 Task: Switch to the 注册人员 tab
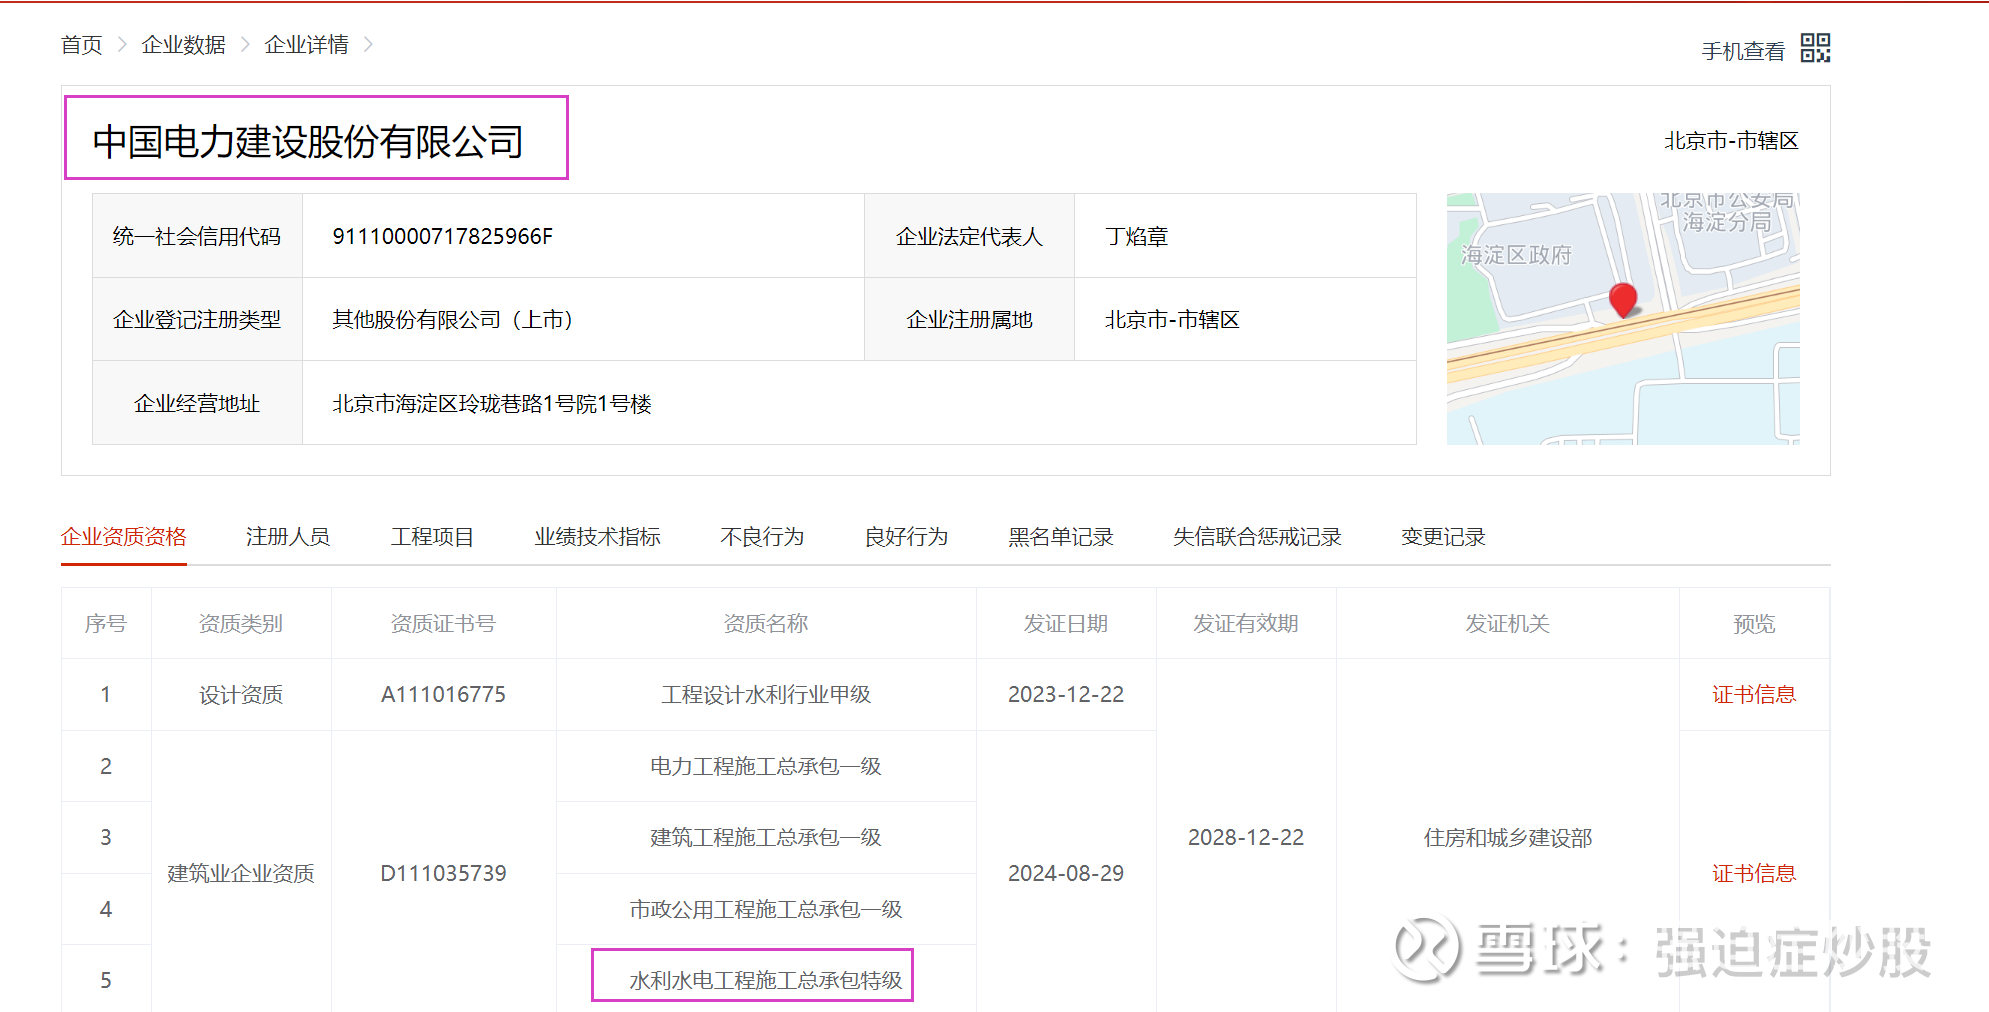[288, 537]
